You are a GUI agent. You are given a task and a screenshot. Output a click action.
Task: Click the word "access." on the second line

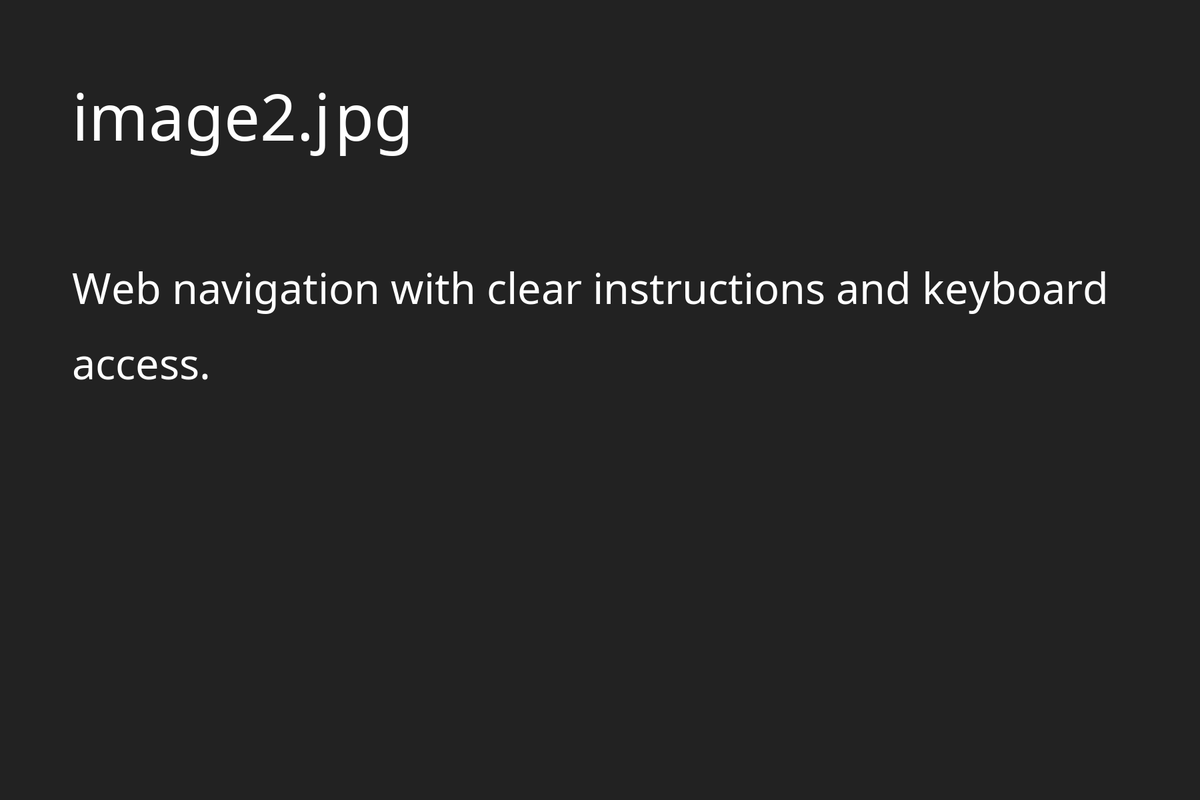[141, 365]
